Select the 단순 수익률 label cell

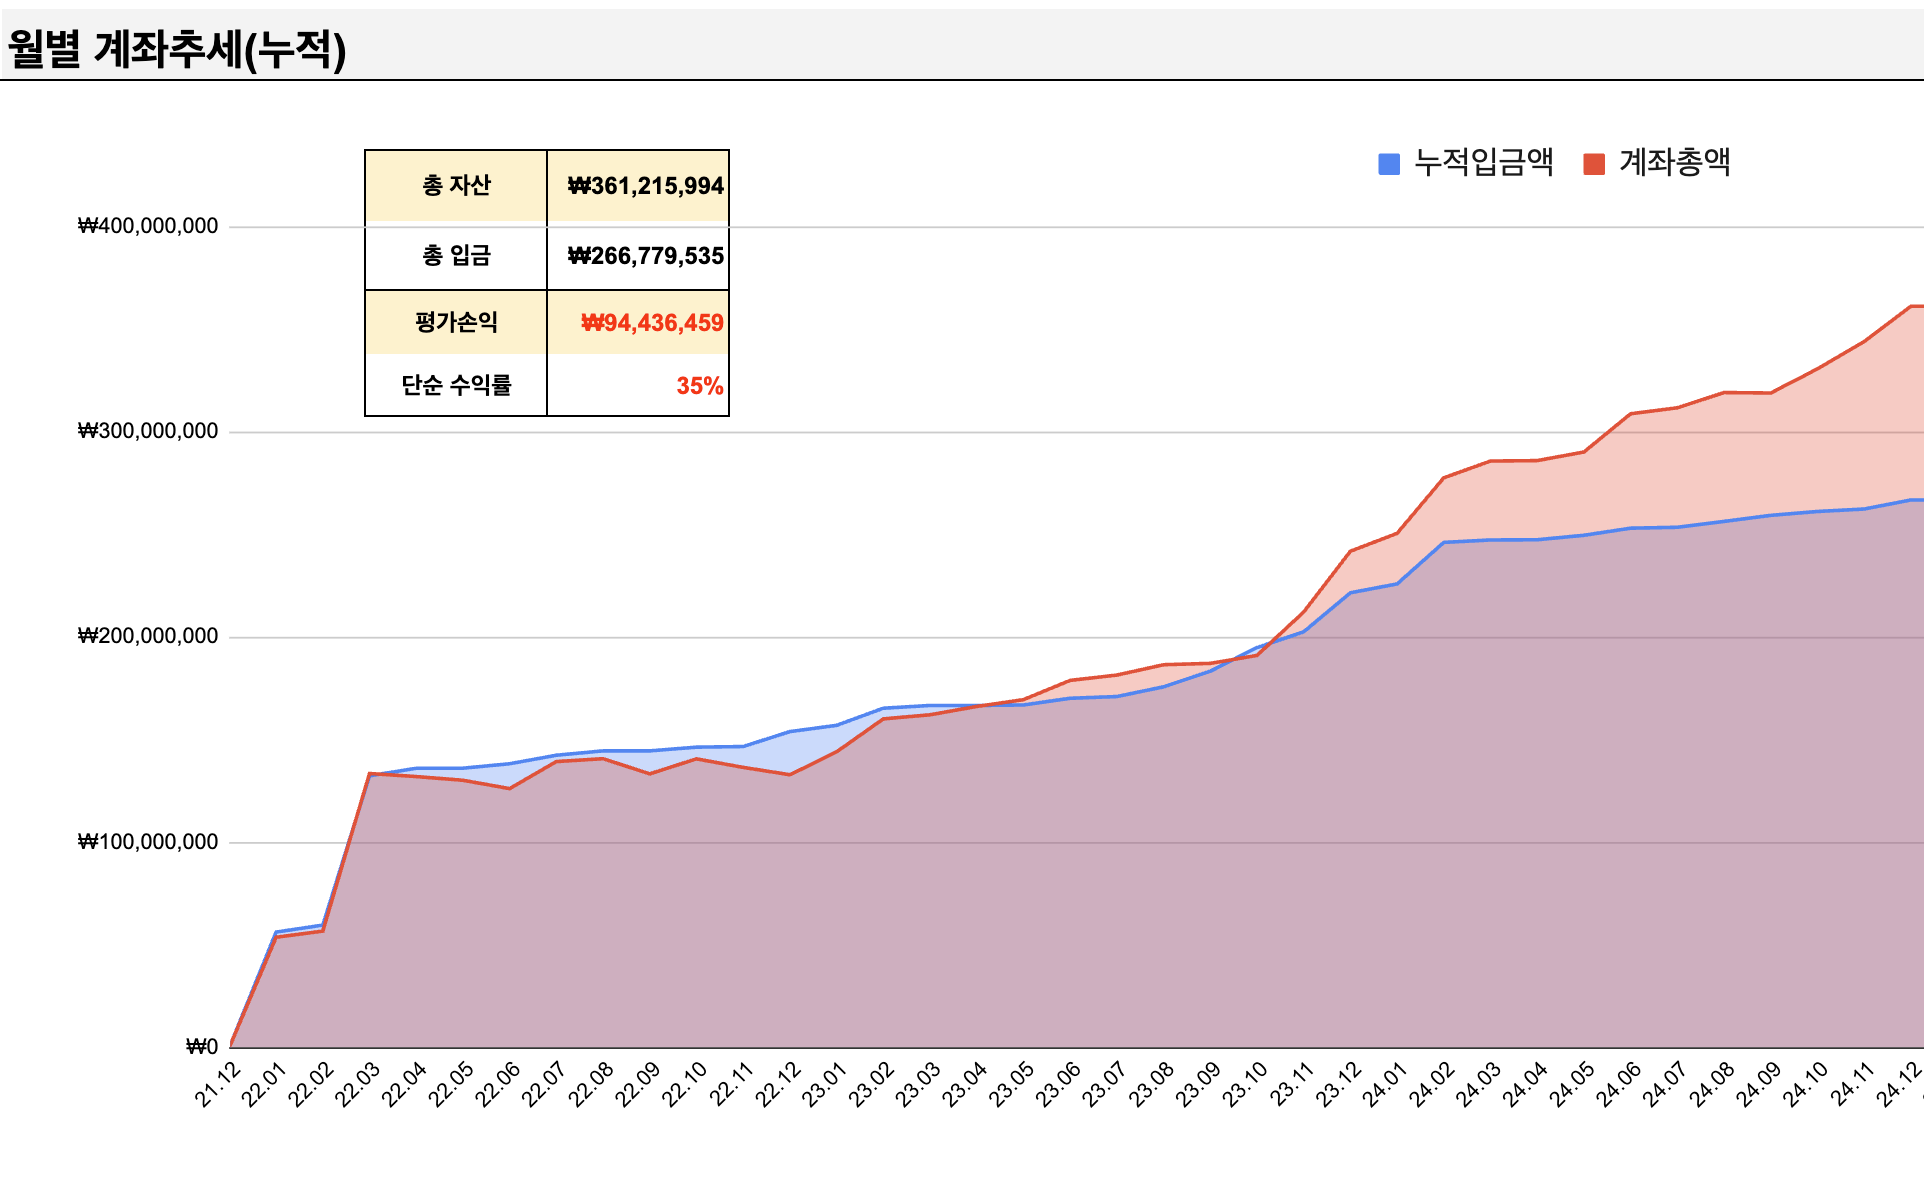pos(456,385)
